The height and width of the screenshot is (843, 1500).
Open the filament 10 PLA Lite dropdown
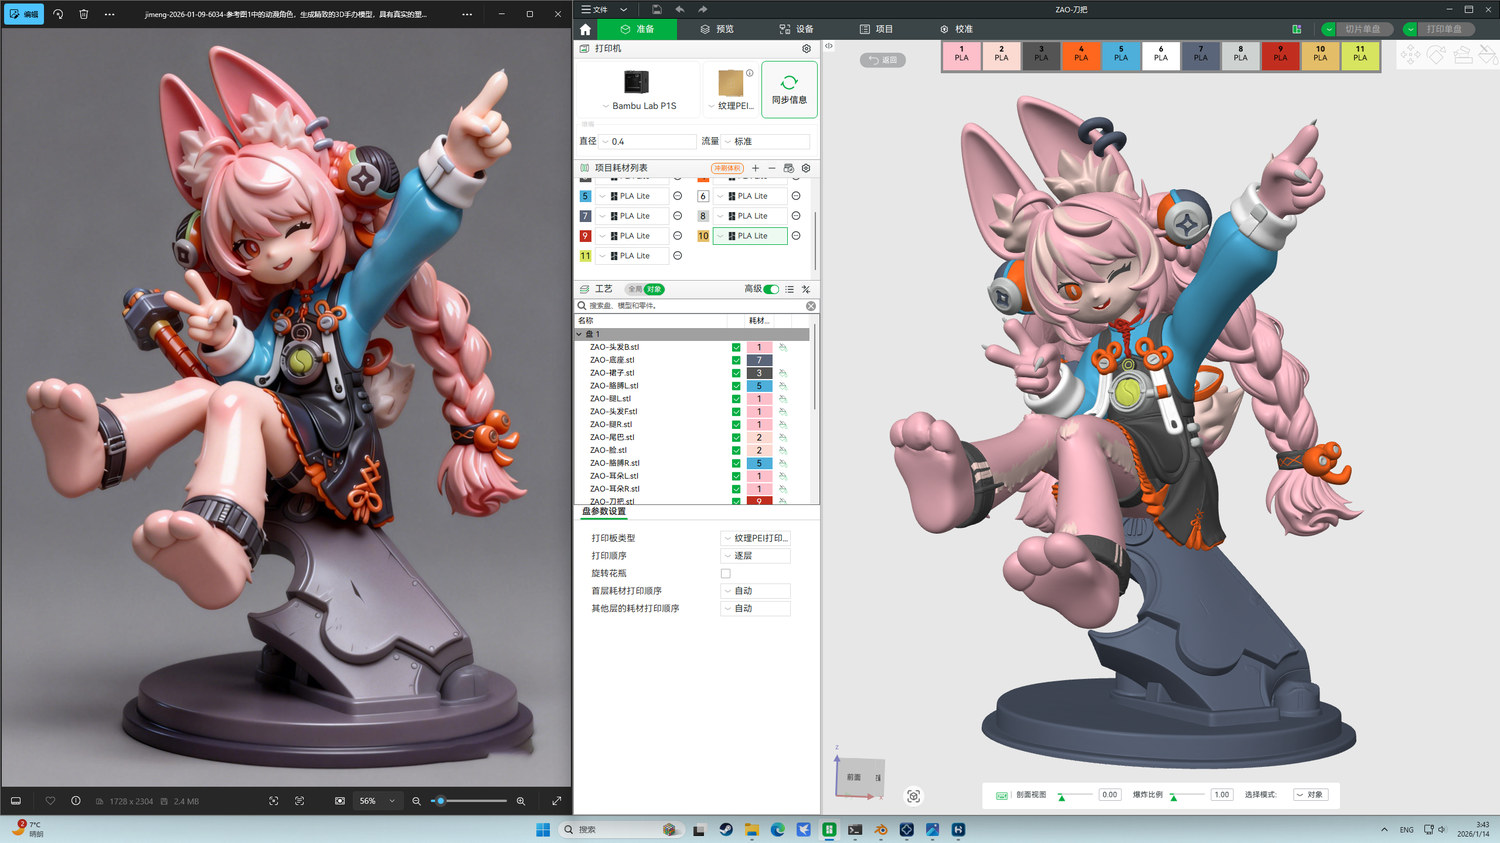pyautogui.click(x=750, y=236)
